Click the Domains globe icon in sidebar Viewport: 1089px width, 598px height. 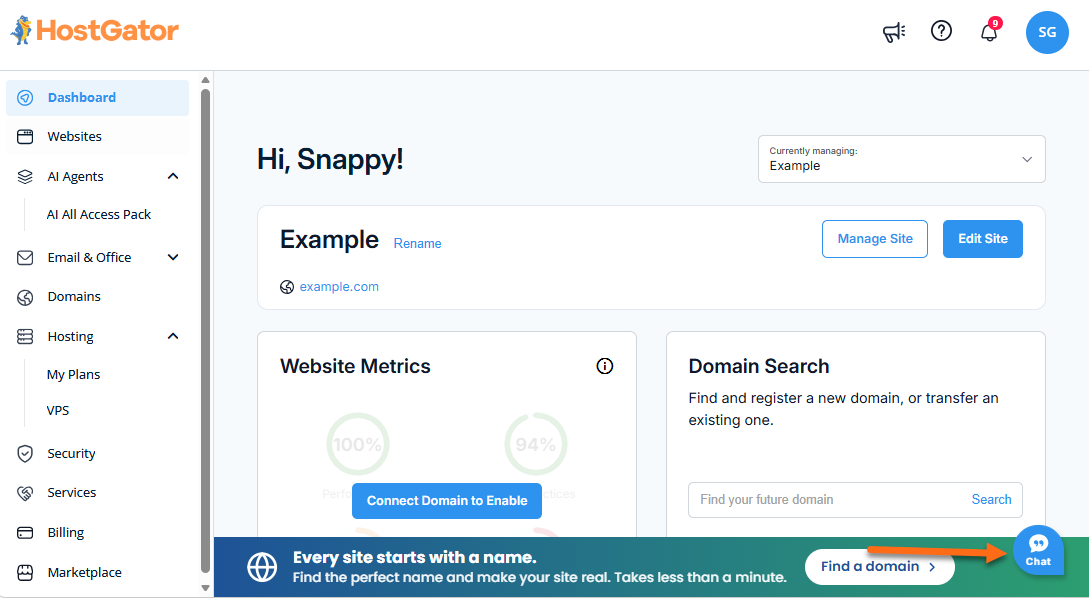(25, 297)
